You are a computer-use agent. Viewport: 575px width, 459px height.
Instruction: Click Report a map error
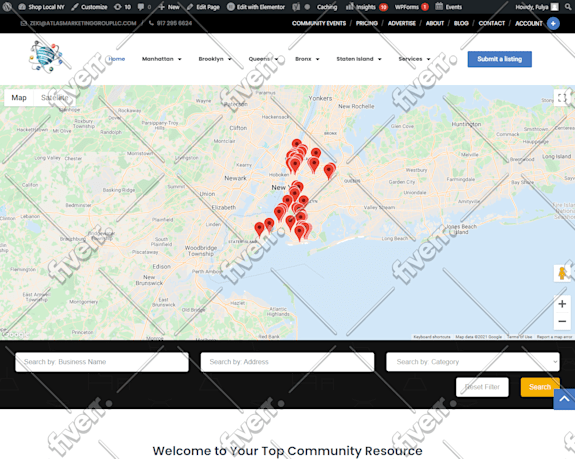click(x=554, y=337)
